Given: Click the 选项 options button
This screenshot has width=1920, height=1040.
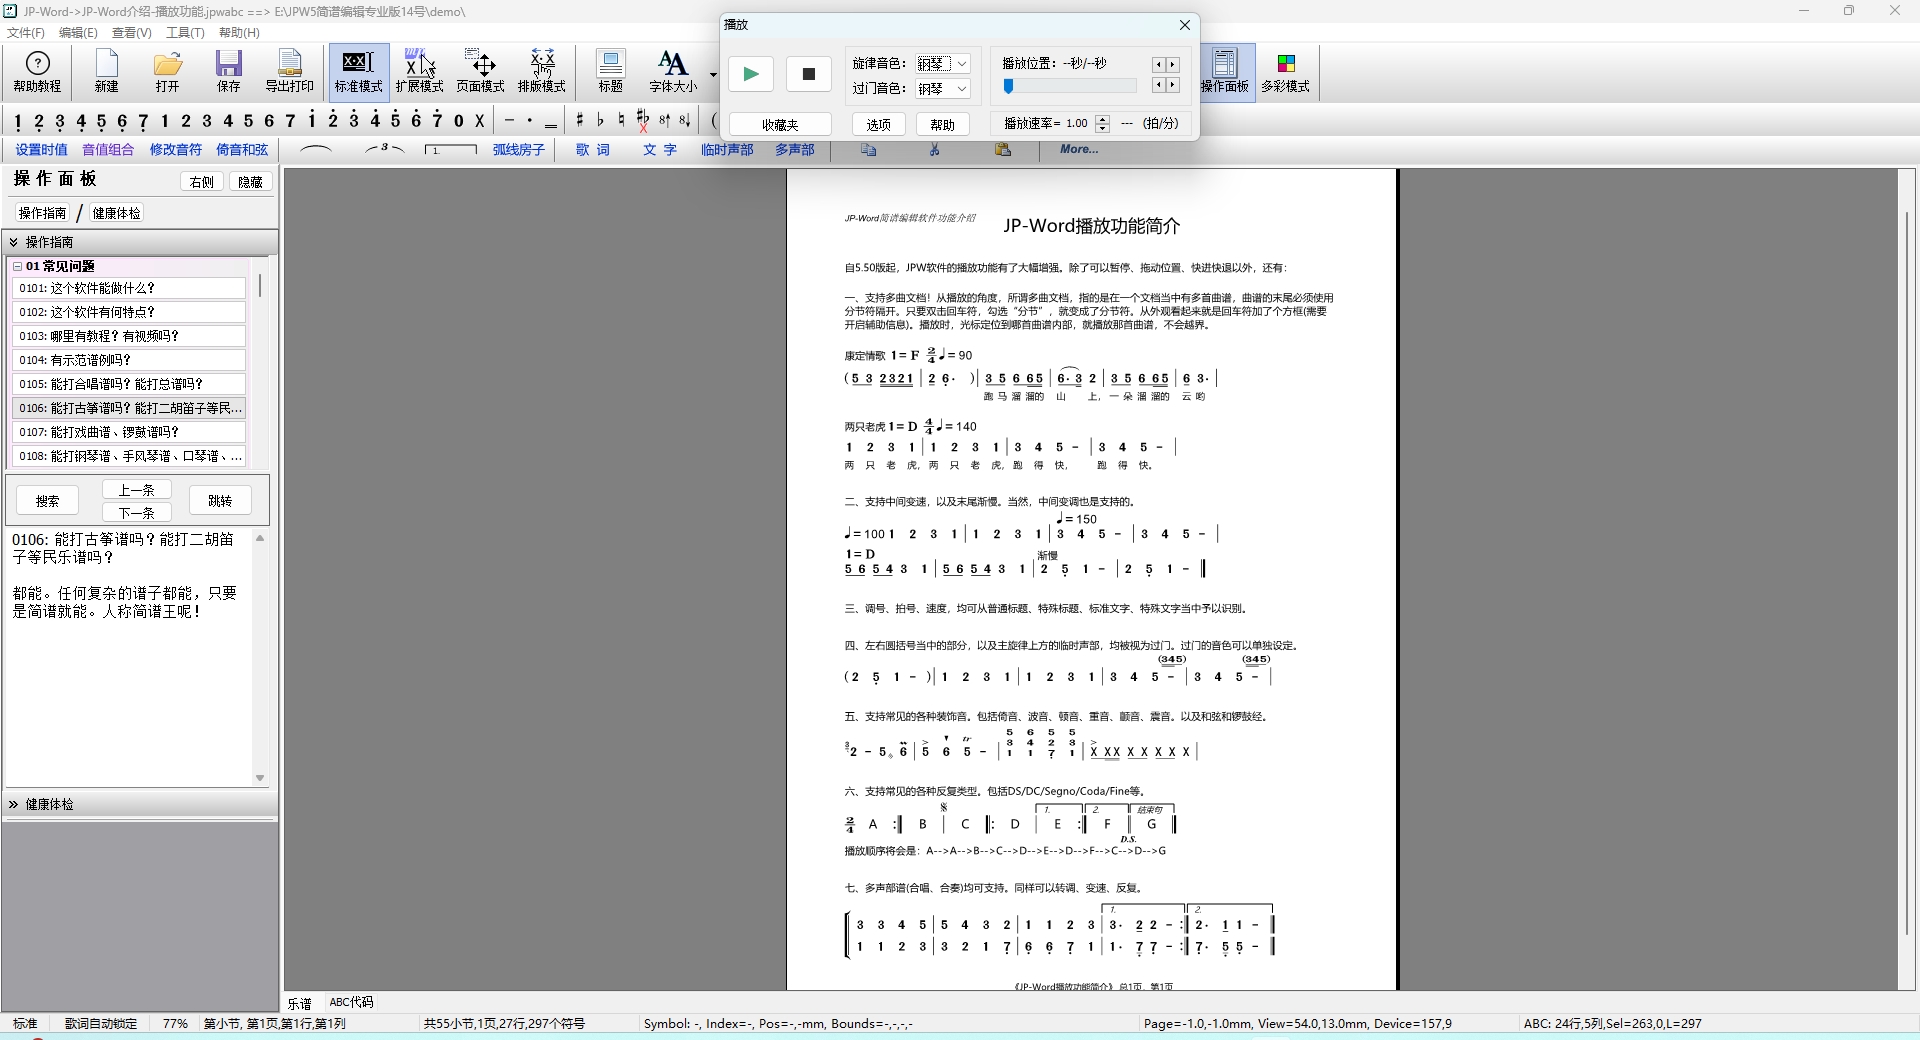Looking at the screenshot, I should coord(879,125).
